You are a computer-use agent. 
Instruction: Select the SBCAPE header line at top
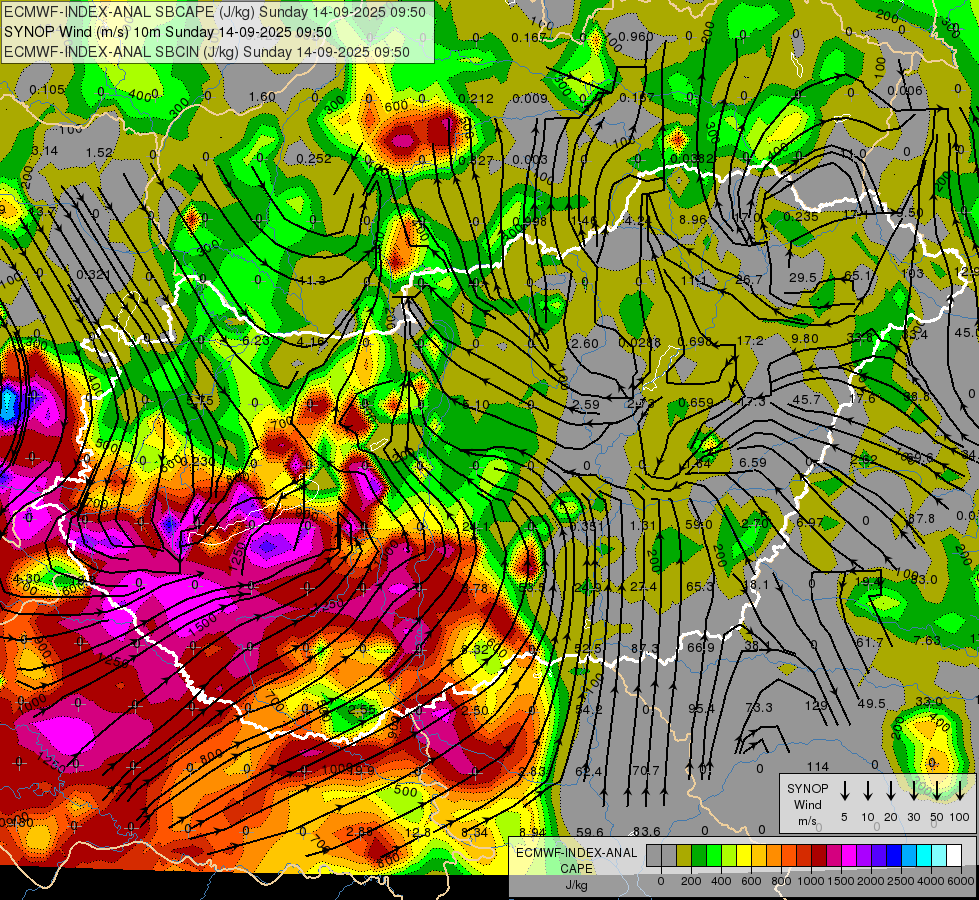pos(215,12)
